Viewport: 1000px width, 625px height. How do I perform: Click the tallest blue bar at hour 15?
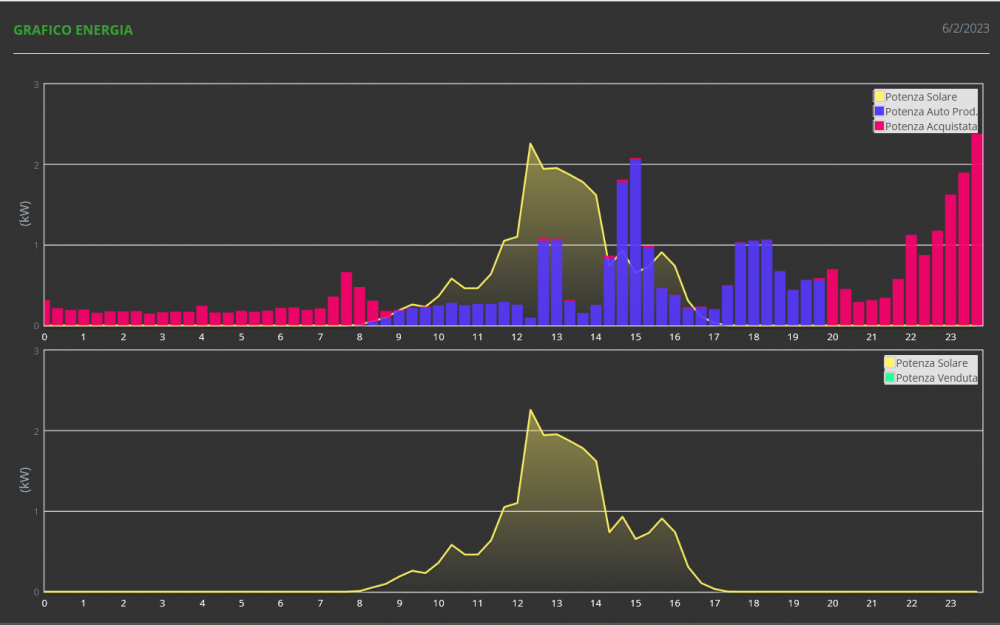[x=635, y=242]
